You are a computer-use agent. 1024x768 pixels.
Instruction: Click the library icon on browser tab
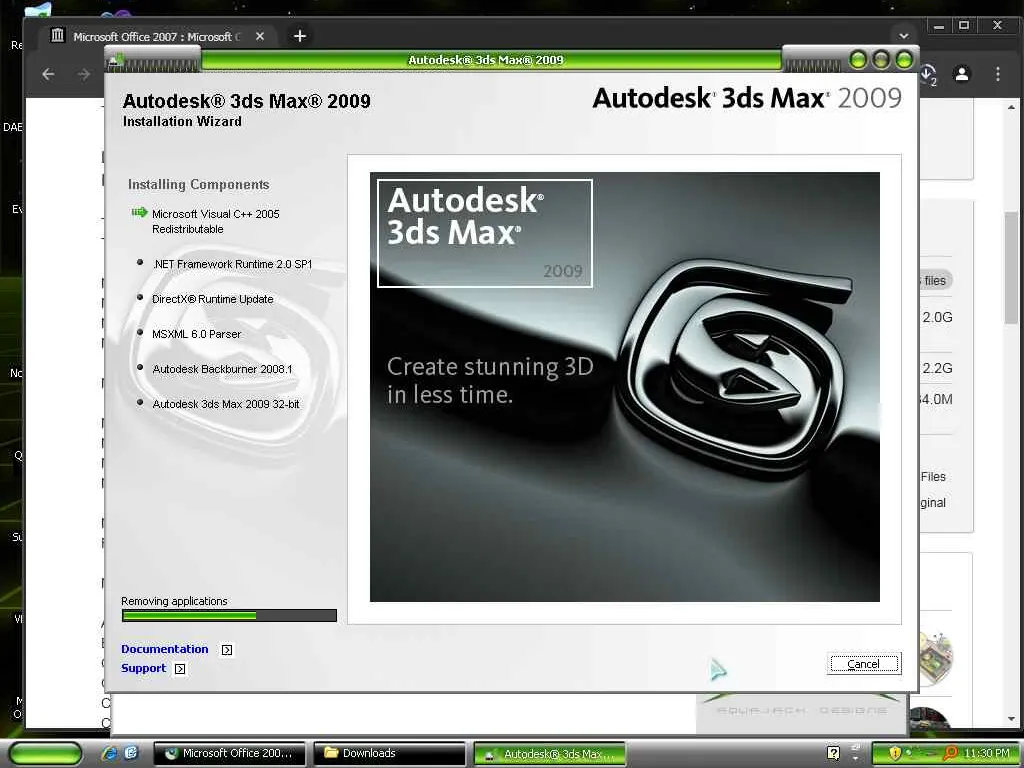[57, 35]
